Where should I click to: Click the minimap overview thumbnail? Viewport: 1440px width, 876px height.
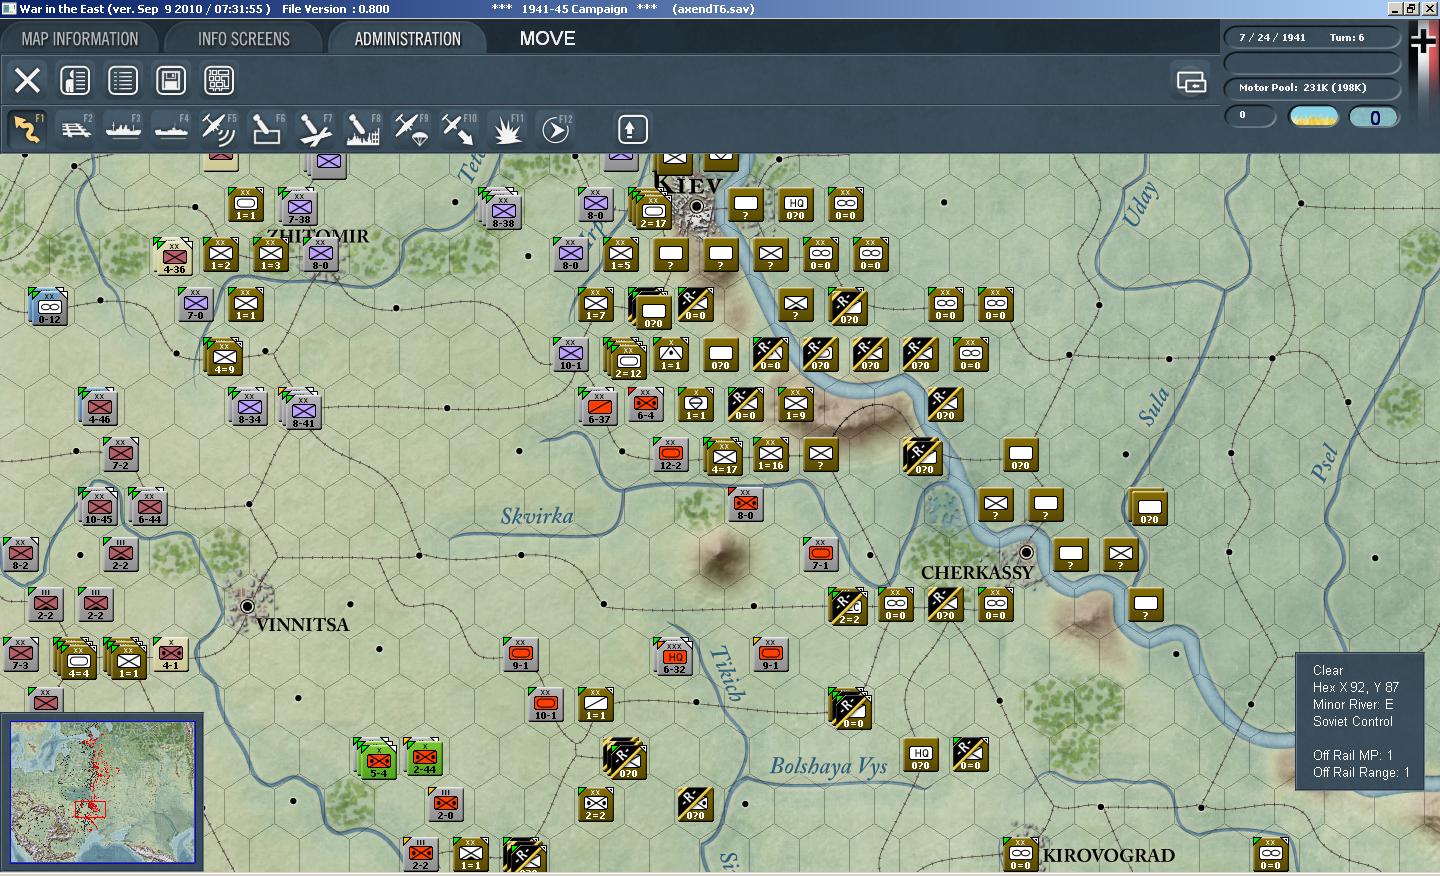[102, 792]
